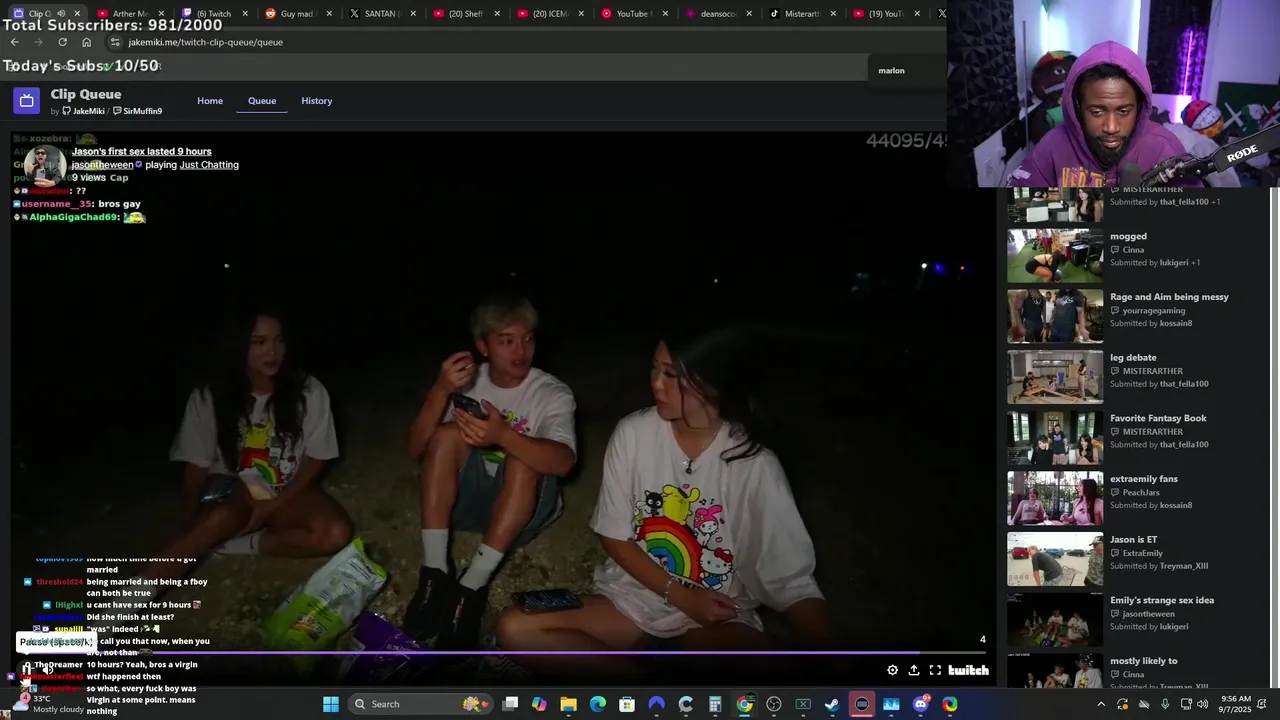1280x720 pixels.
Task: Open Task View from the taskbar
Action: [x=510, y=704]
